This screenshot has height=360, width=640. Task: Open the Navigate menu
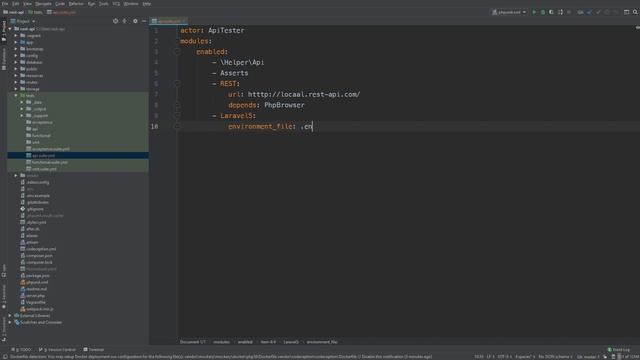43,4
